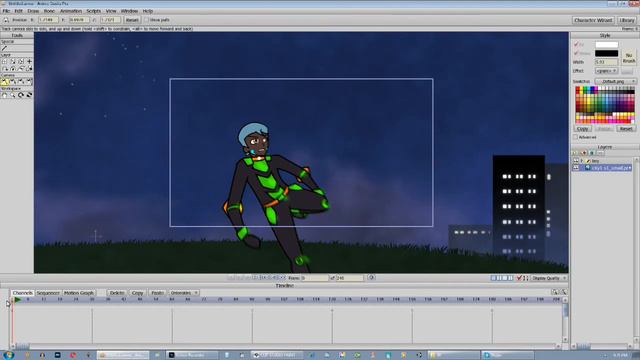Select the Scale Layer tool

(x=13, y=61)
